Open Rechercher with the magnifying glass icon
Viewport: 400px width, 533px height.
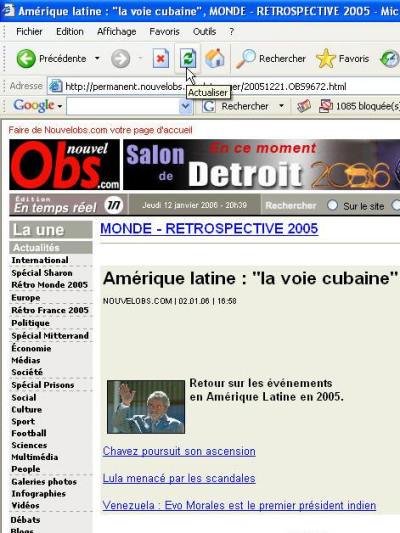click(x=245, y=58)
